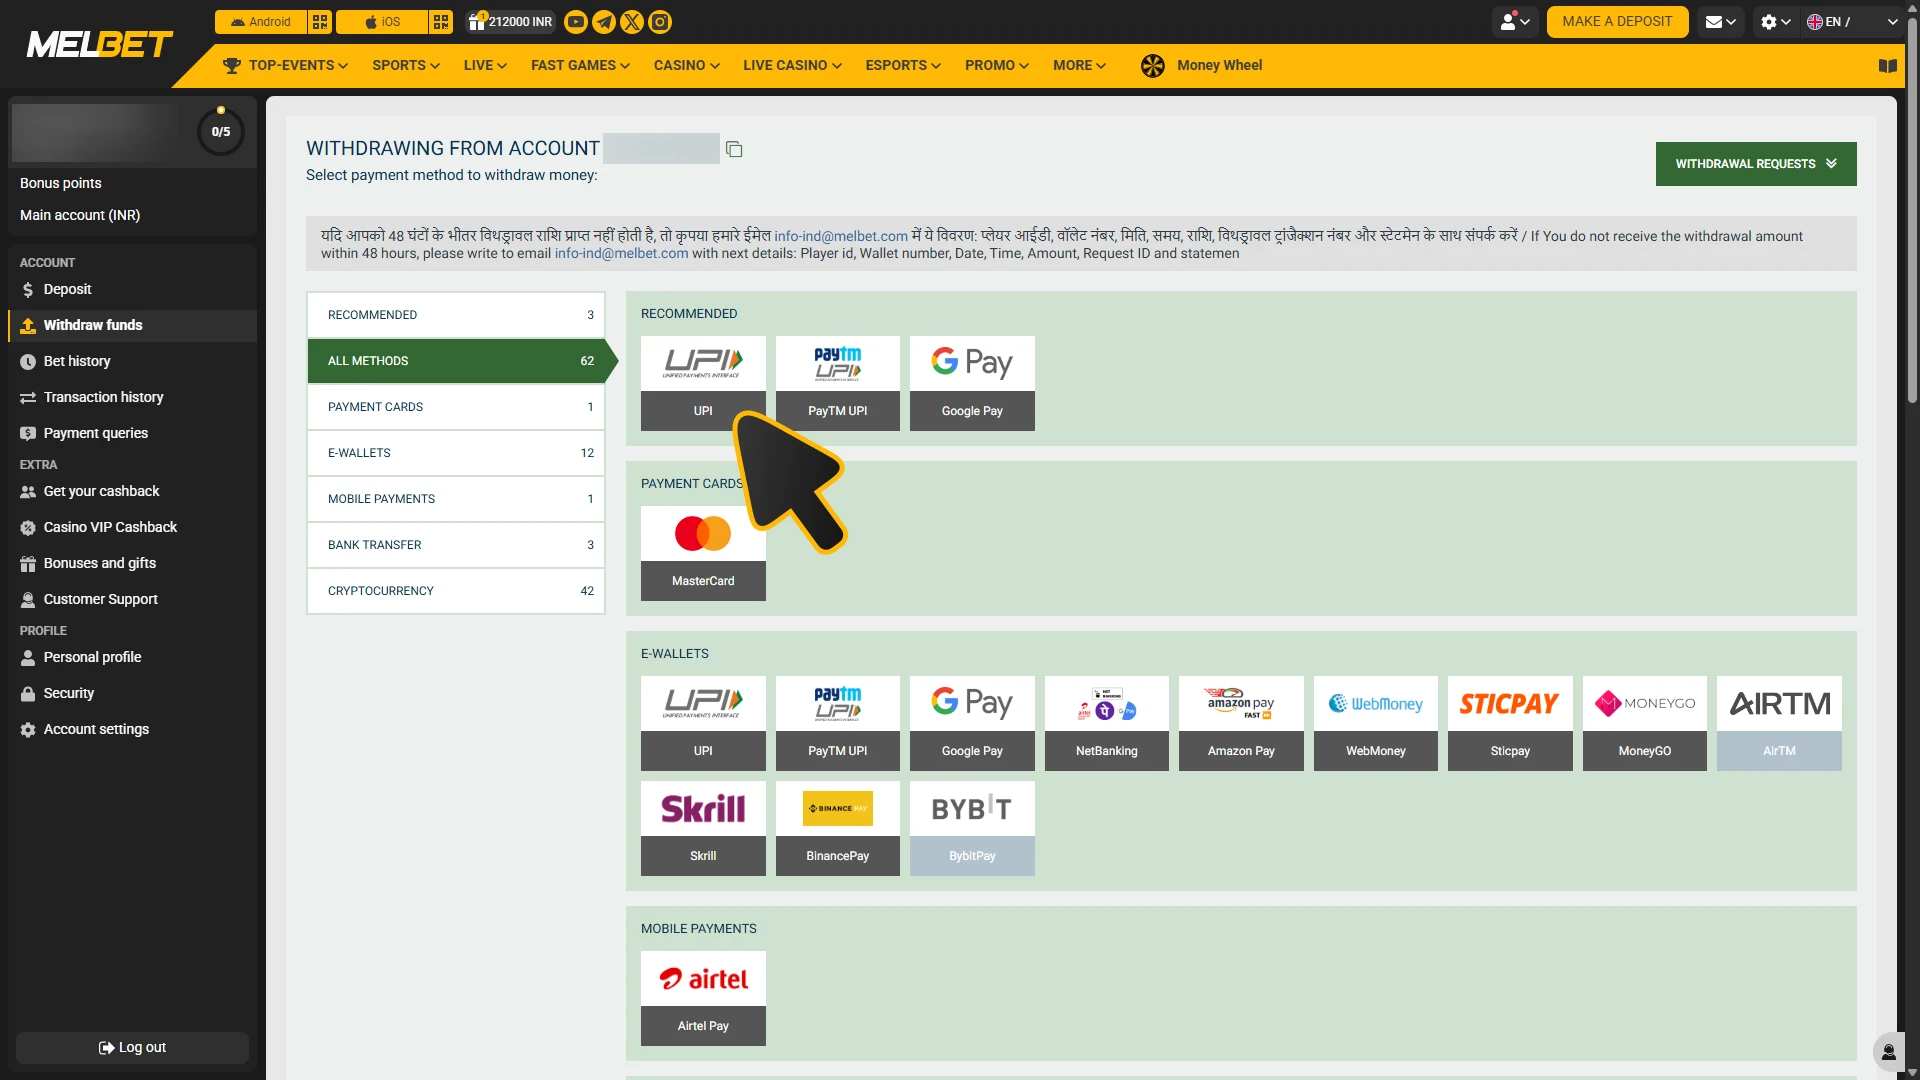Viewport: 1920px width, 1080px height.
Task: Expand the Fast Games menu
Action: pos(580,66)
